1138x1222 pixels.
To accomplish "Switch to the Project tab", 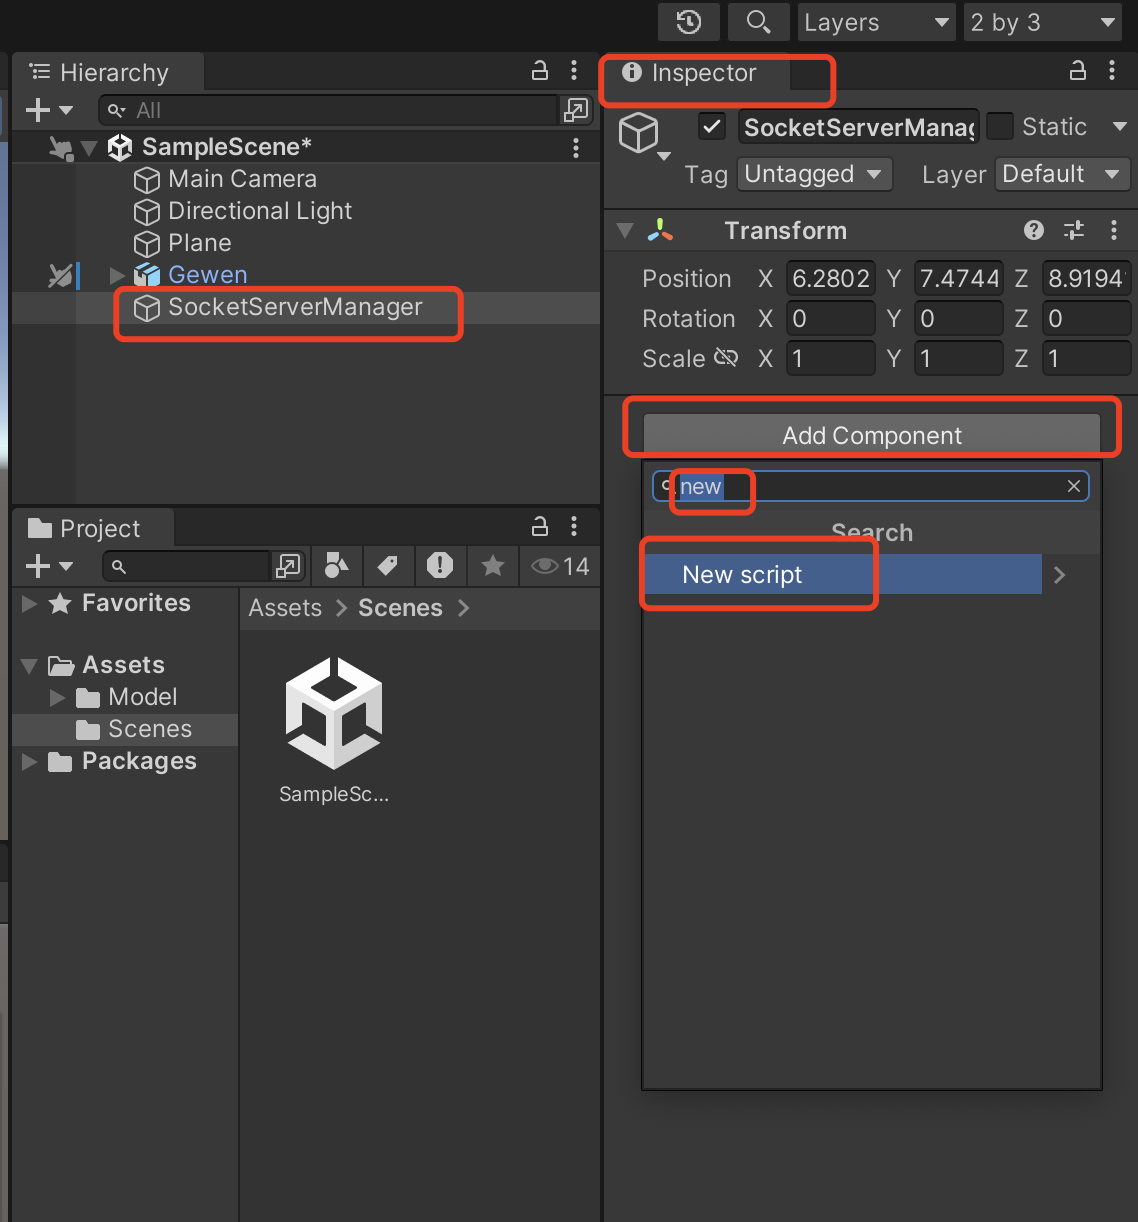I will click(93, 529).
